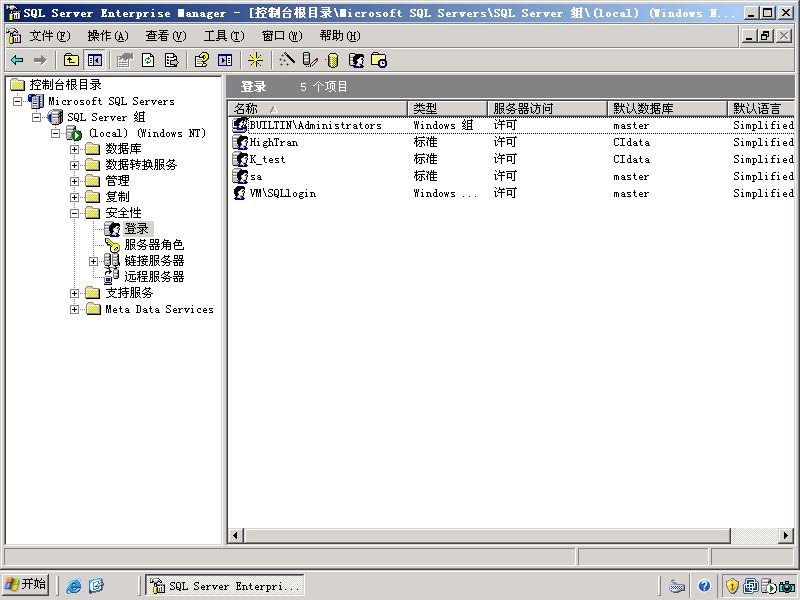Expand the 链接服务器 node
The height and width of the screenshot is (600, 800).
[x=93, y=261]
